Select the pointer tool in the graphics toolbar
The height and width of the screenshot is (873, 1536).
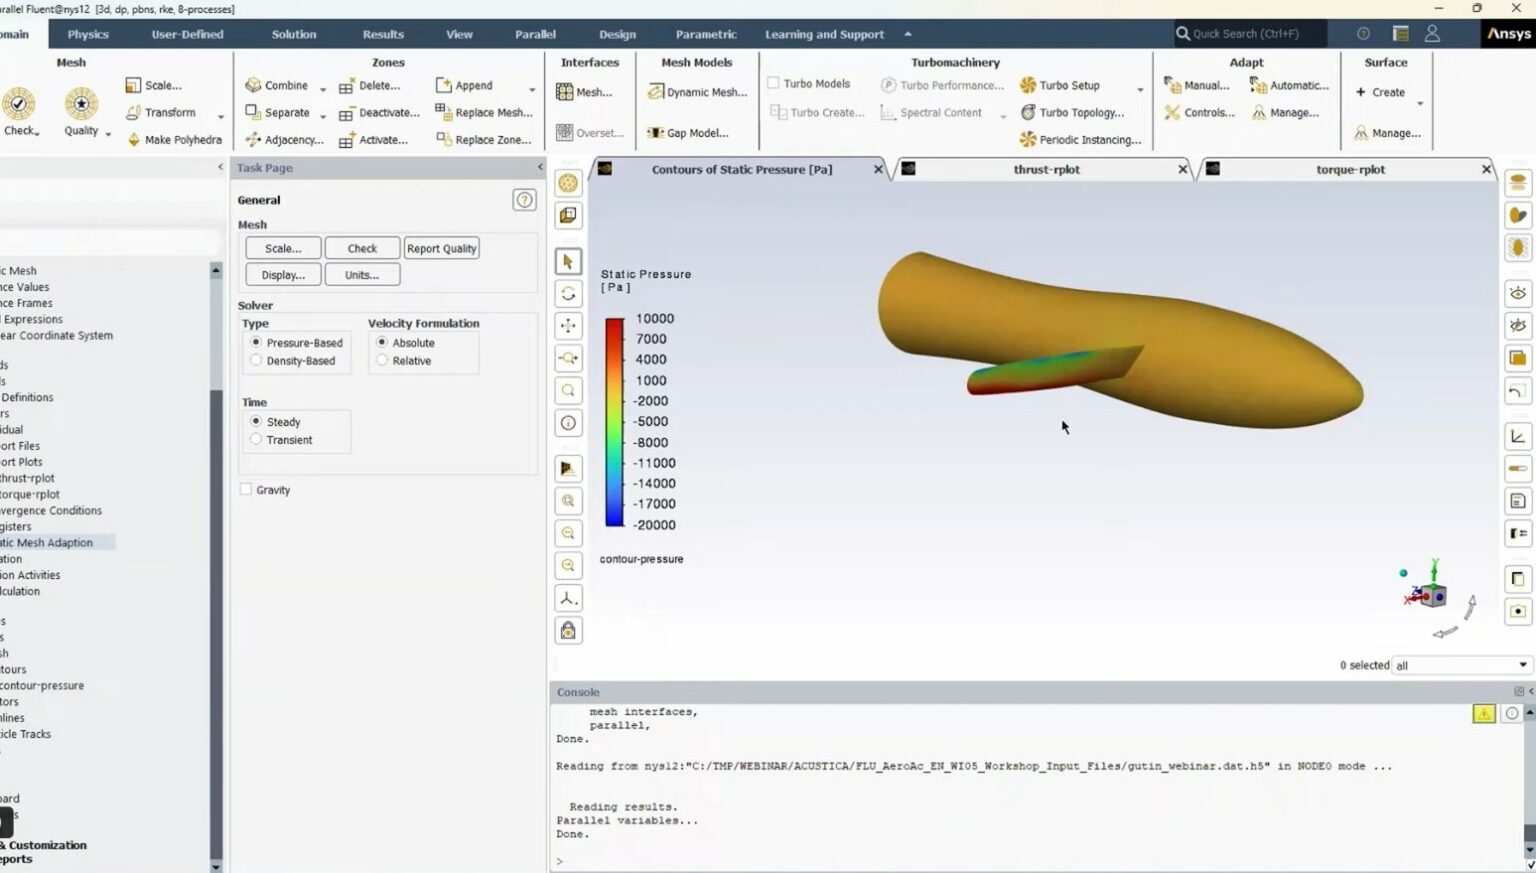point(567,261)
